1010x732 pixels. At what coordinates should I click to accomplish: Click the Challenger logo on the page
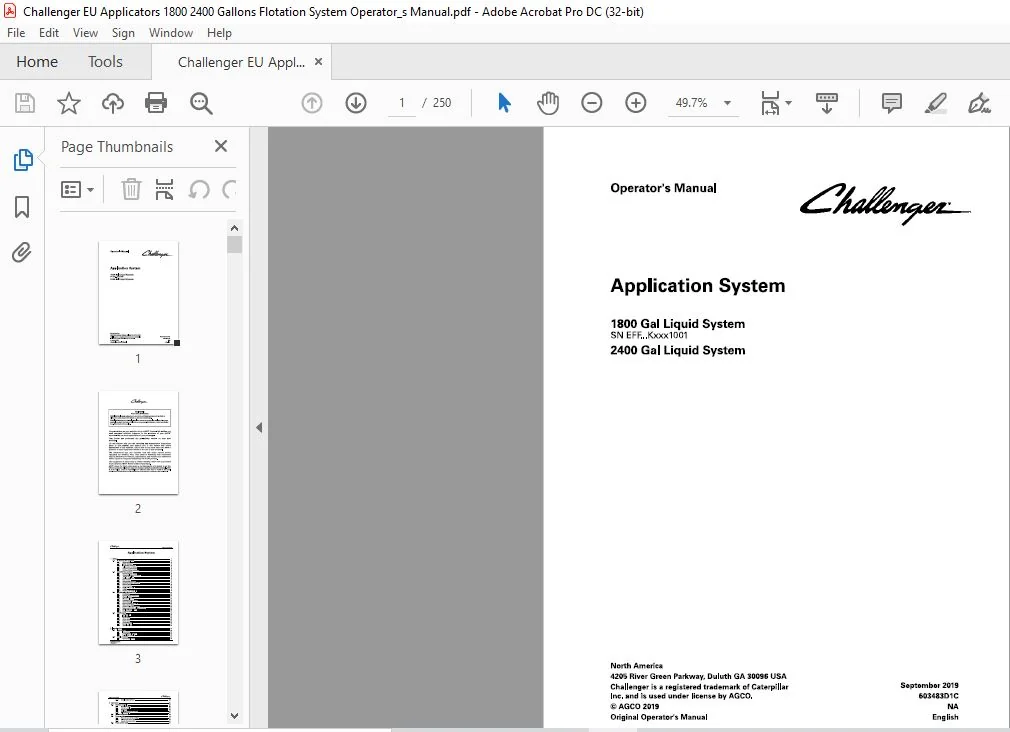[884, 204]
